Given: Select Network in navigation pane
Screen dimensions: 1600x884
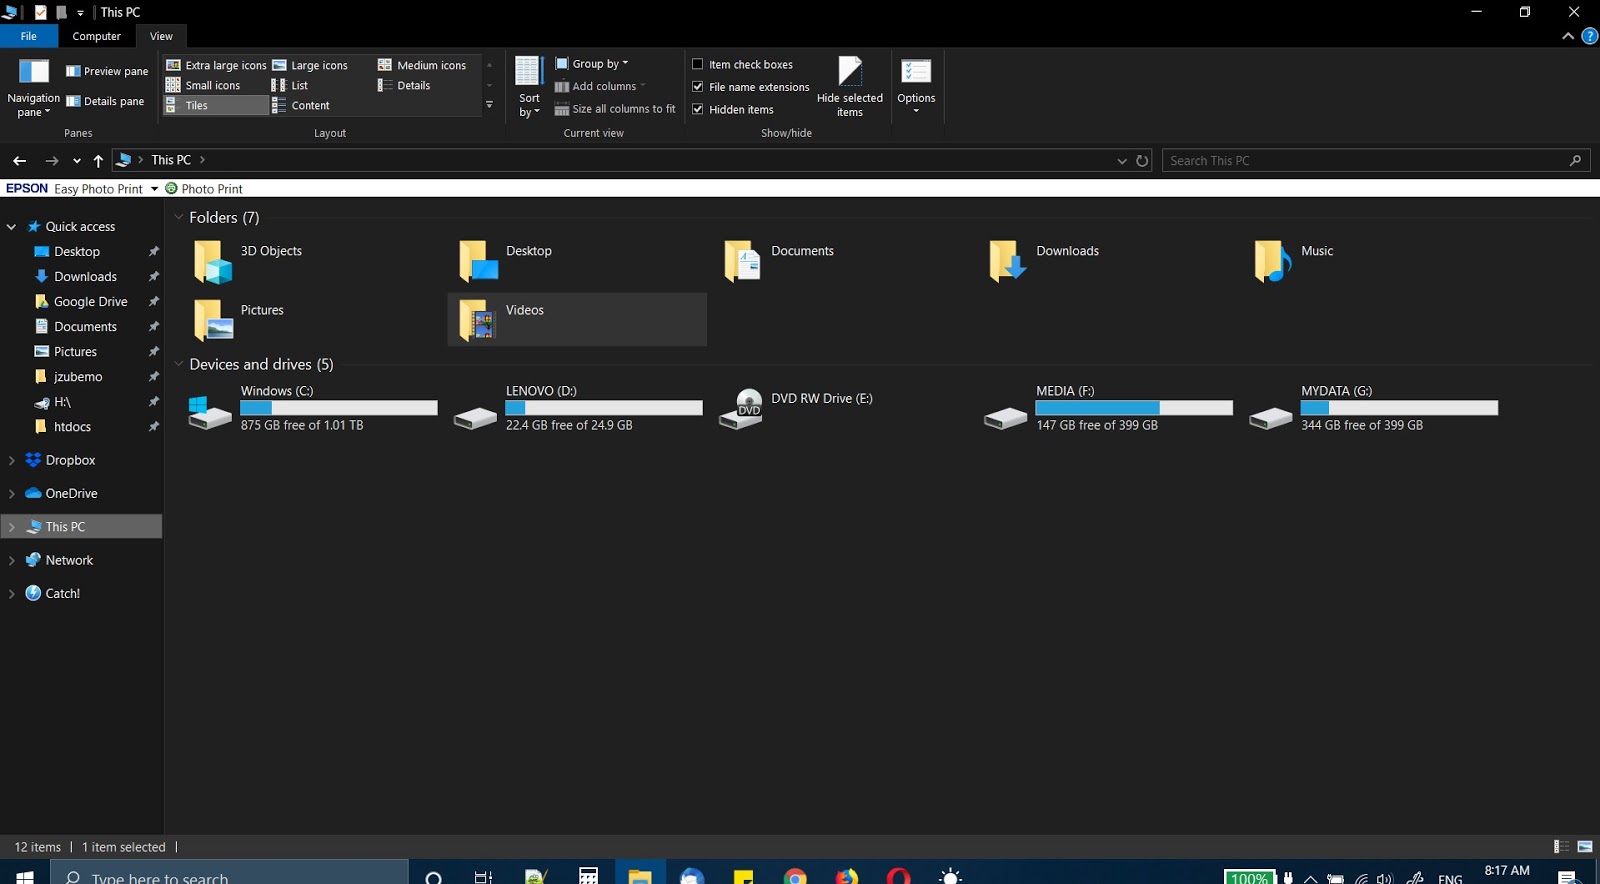Looking at the screenshot, I should coord(69,560).
